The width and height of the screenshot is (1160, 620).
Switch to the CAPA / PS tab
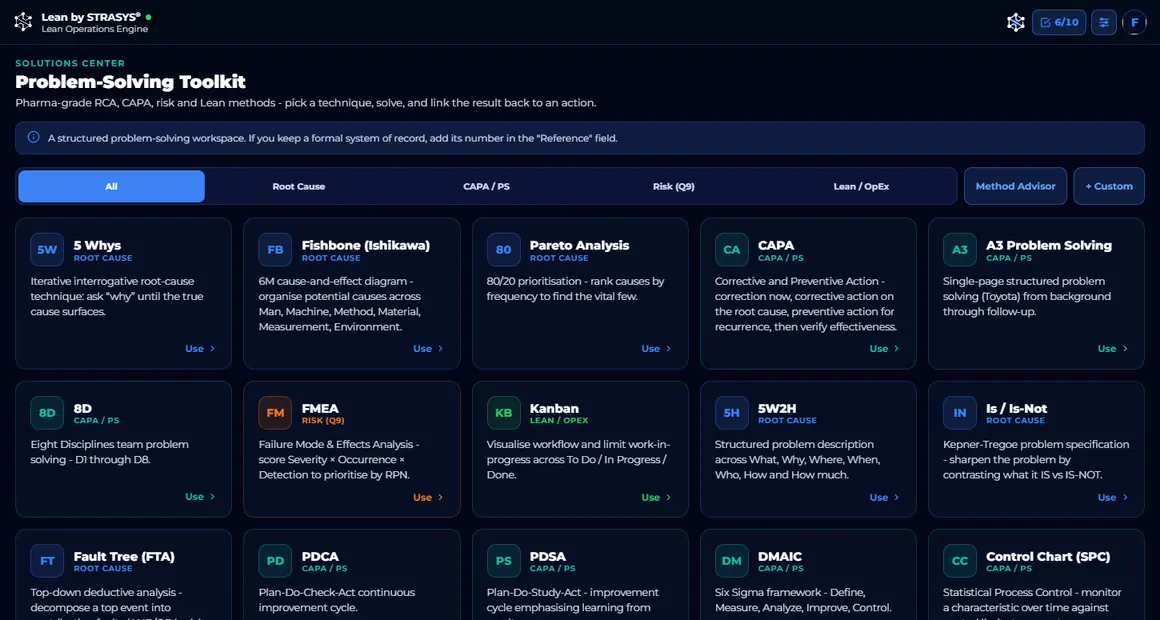486,186
